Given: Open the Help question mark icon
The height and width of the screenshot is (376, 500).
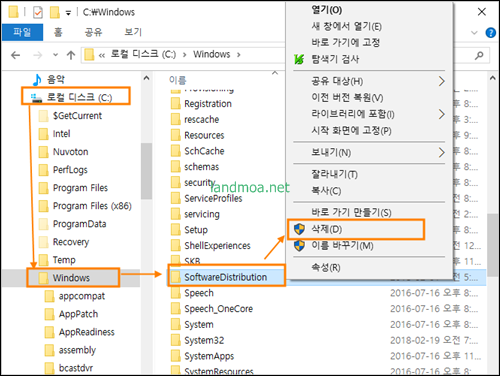Looking at the screenshot, I should tap(490, 33).
